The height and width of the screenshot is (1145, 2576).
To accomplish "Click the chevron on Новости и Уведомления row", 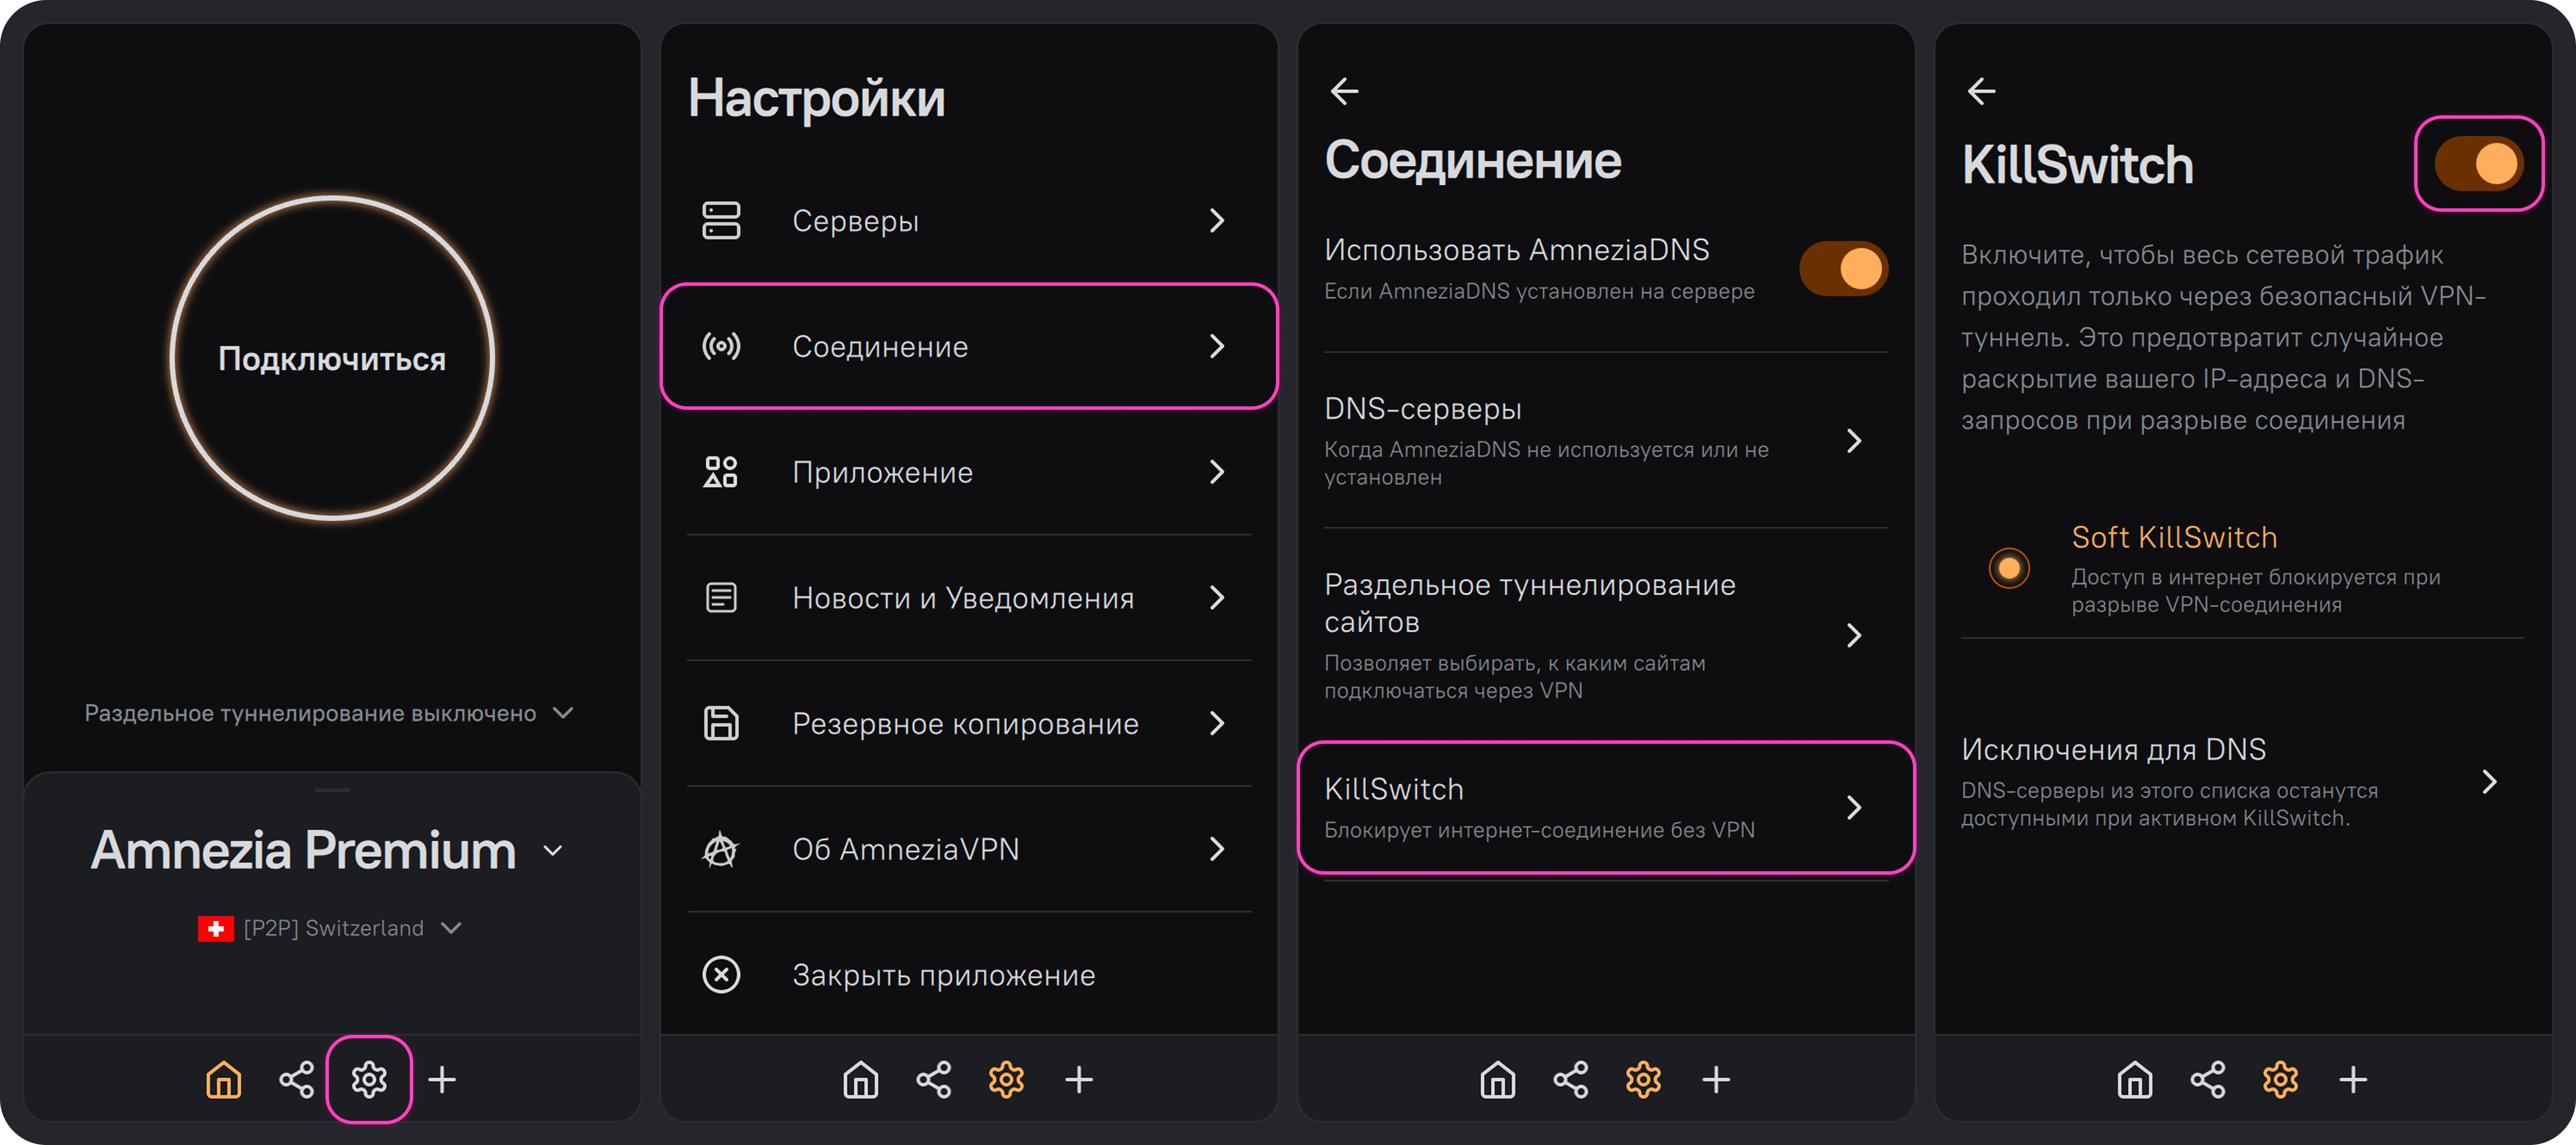I will pos(1217,598).
